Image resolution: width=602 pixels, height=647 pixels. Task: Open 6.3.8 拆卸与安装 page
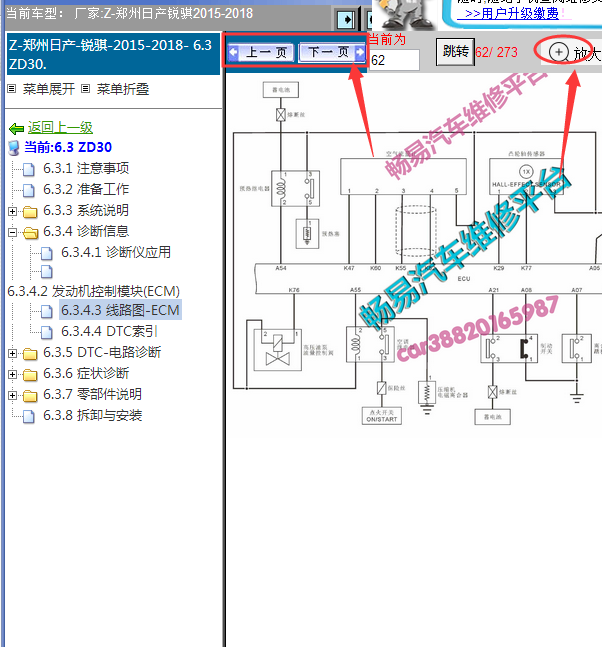click(92, 416)
